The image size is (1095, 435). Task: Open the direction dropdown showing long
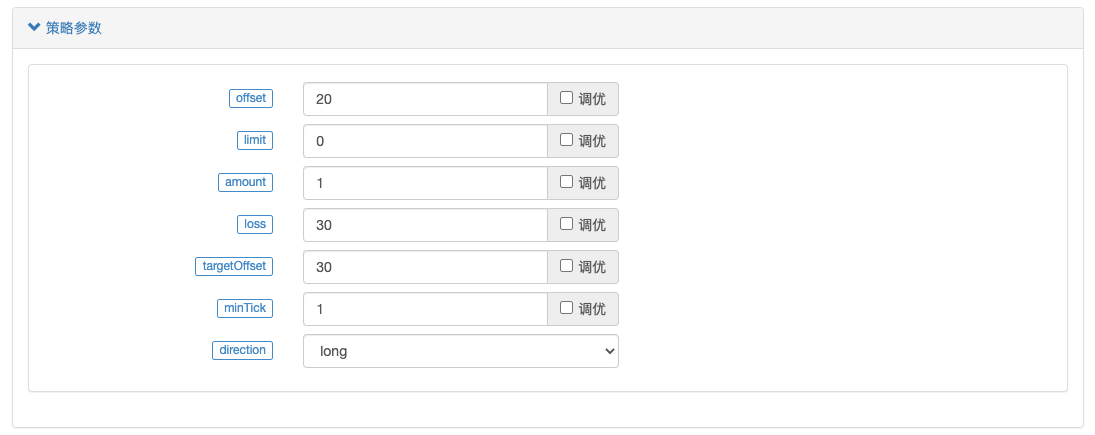coord(461,351)
